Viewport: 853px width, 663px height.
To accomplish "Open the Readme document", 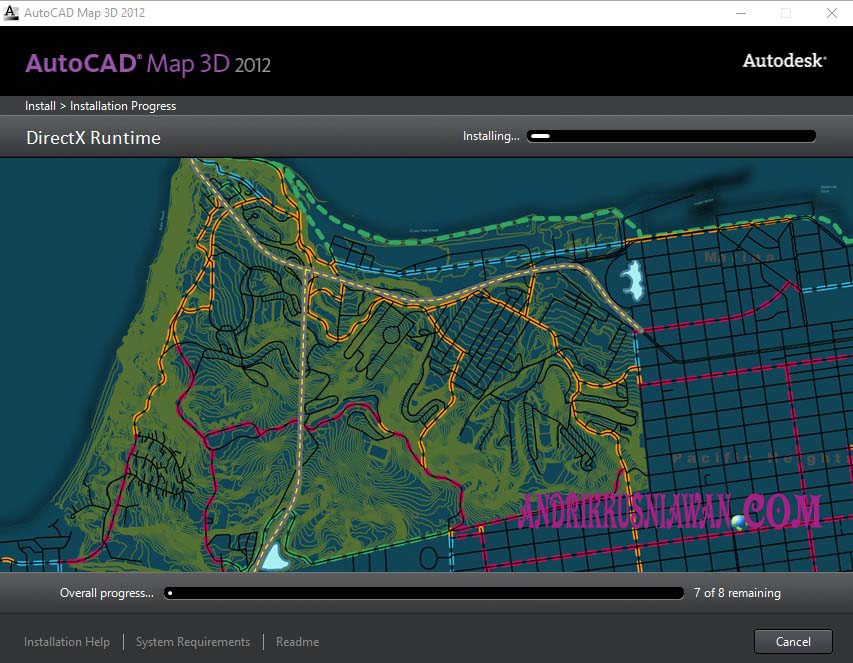I will coord(297,641).
